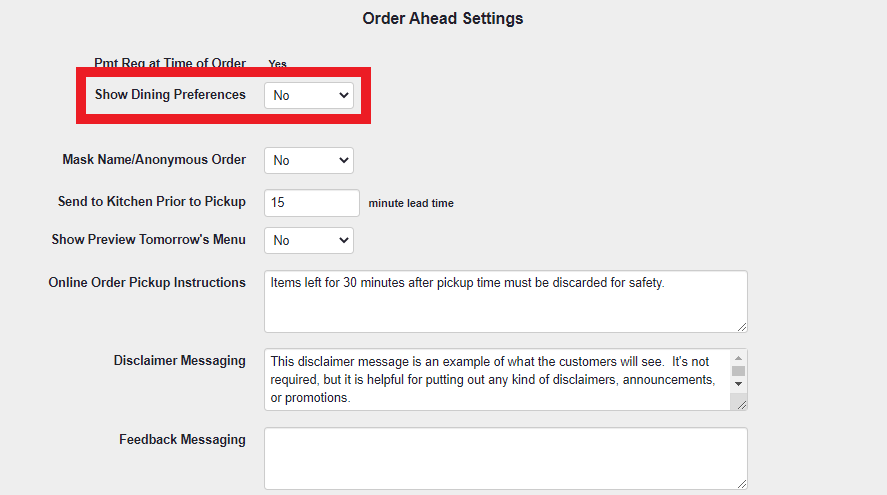
Task: Open the Show Dining Preferences dropdown
Action: pyautogui.click(x=308, y=95)
